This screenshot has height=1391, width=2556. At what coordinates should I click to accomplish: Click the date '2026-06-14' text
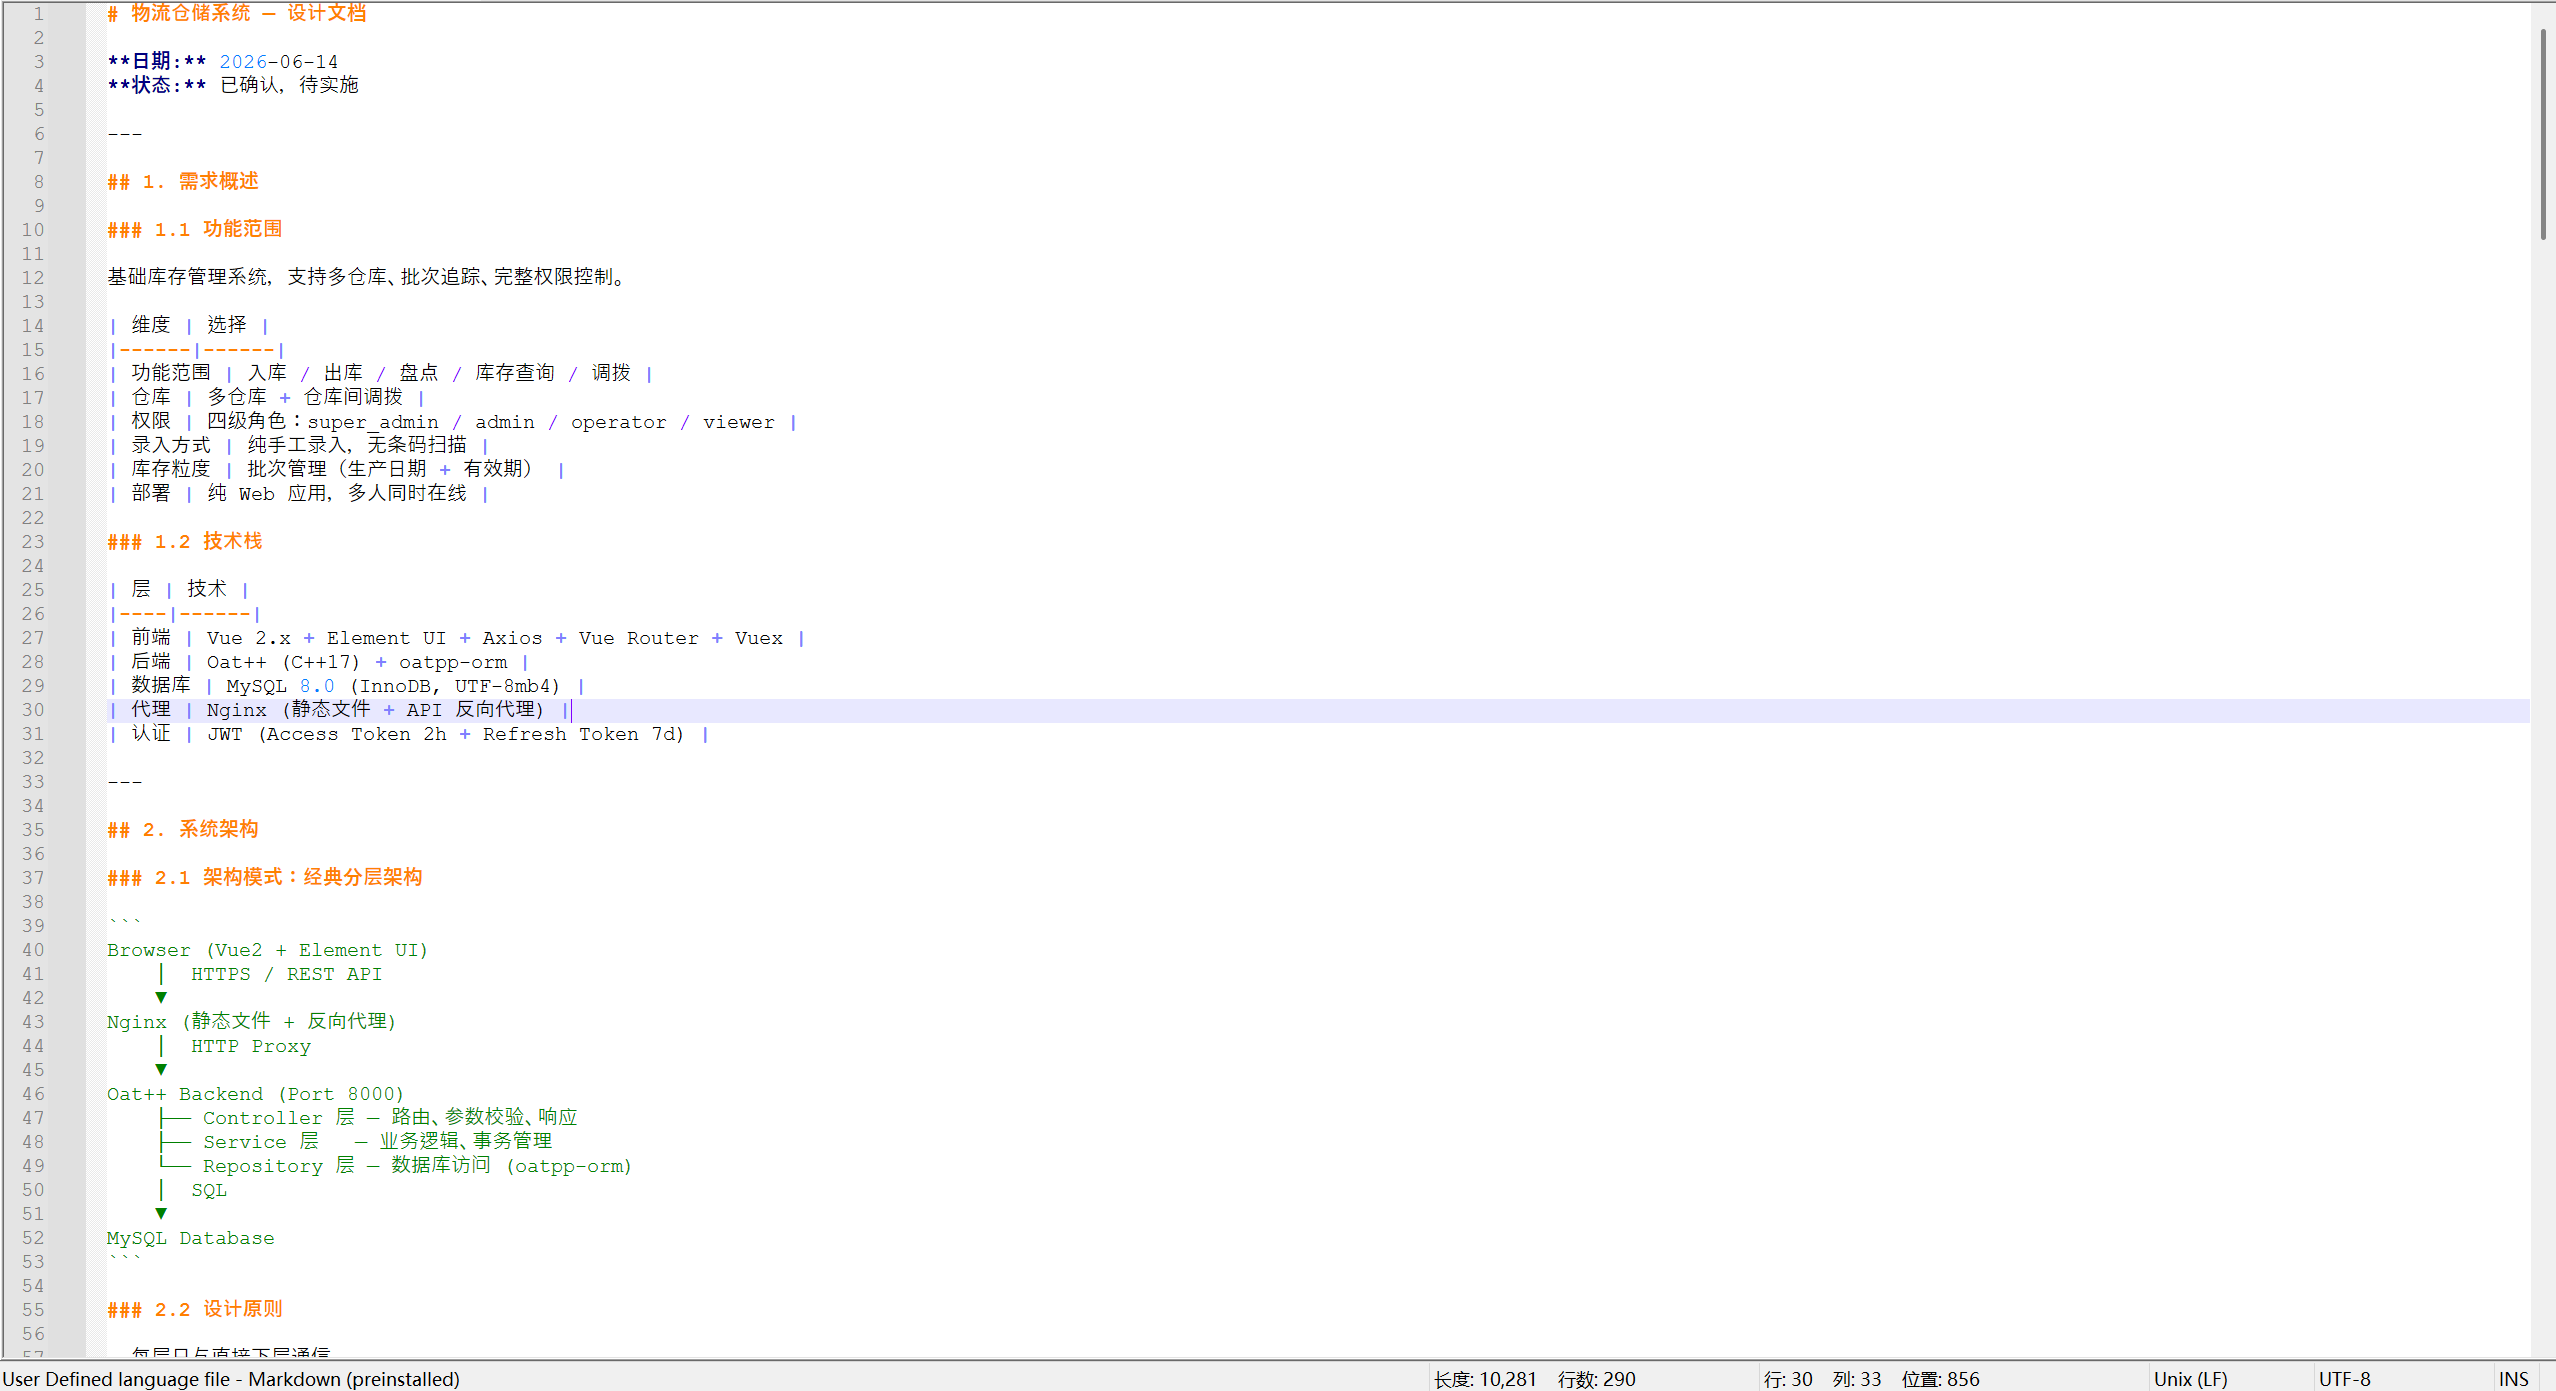pos(279,62)
